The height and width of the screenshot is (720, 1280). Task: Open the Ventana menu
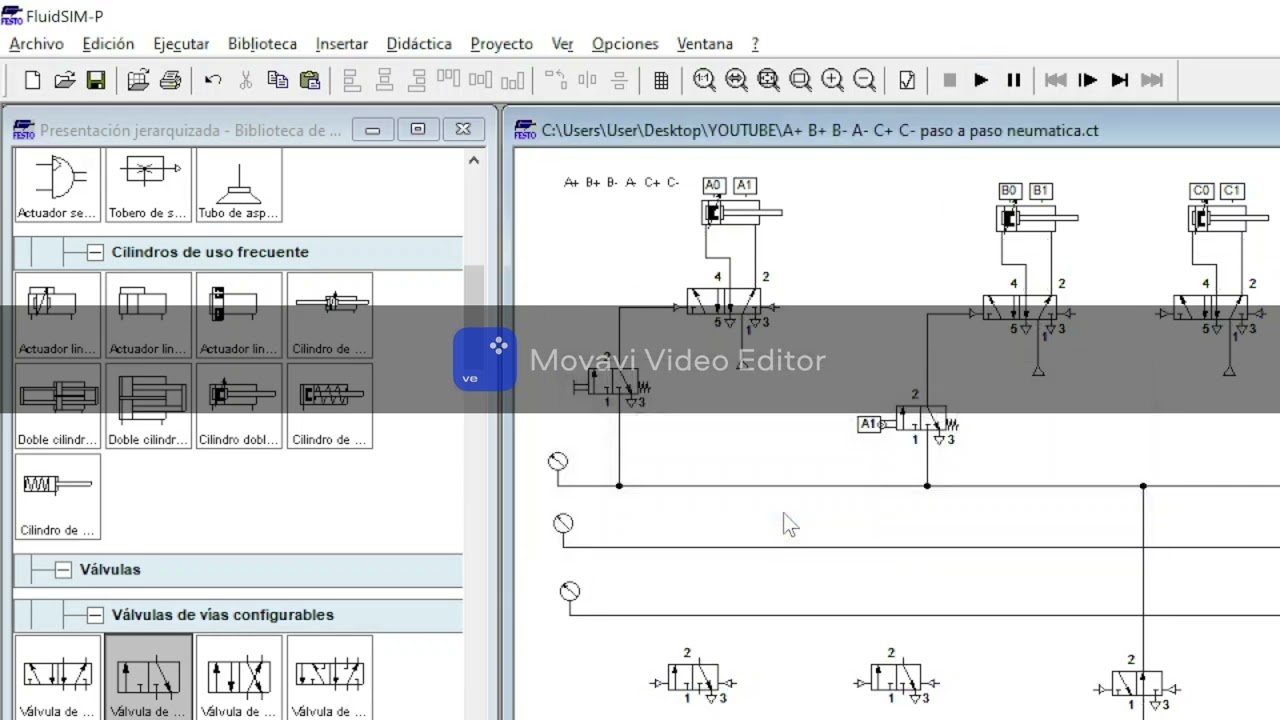[705, 44]
